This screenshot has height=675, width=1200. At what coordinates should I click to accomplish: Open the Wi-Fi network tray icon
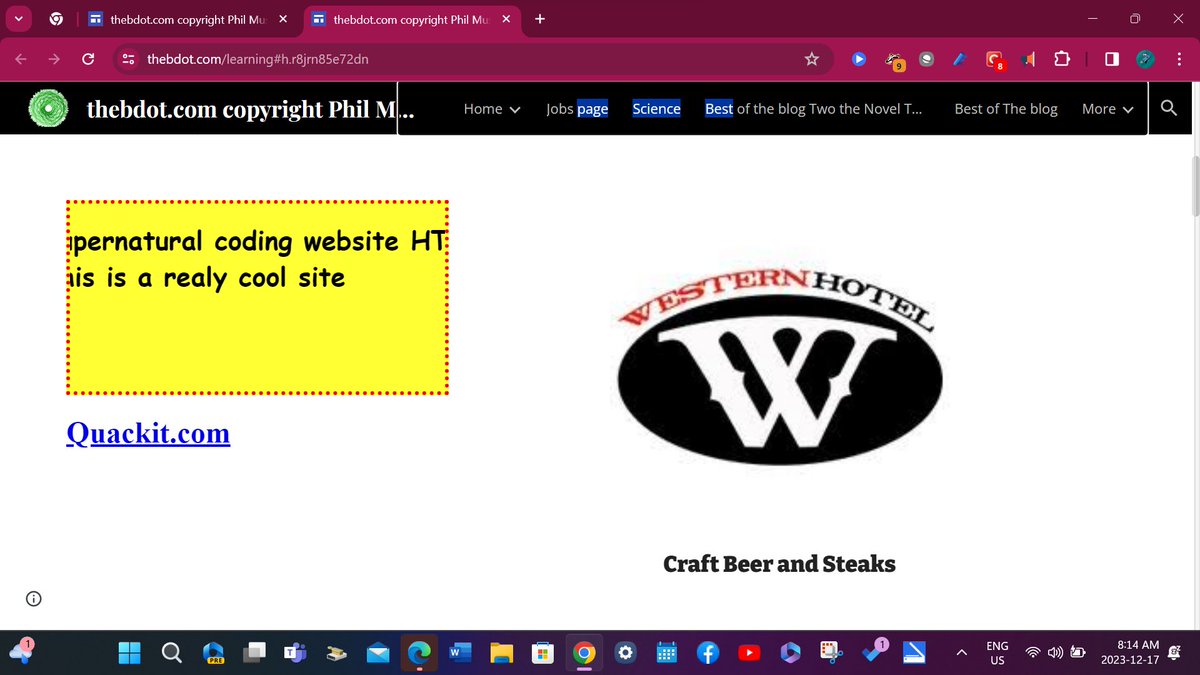coord(1033,653)
